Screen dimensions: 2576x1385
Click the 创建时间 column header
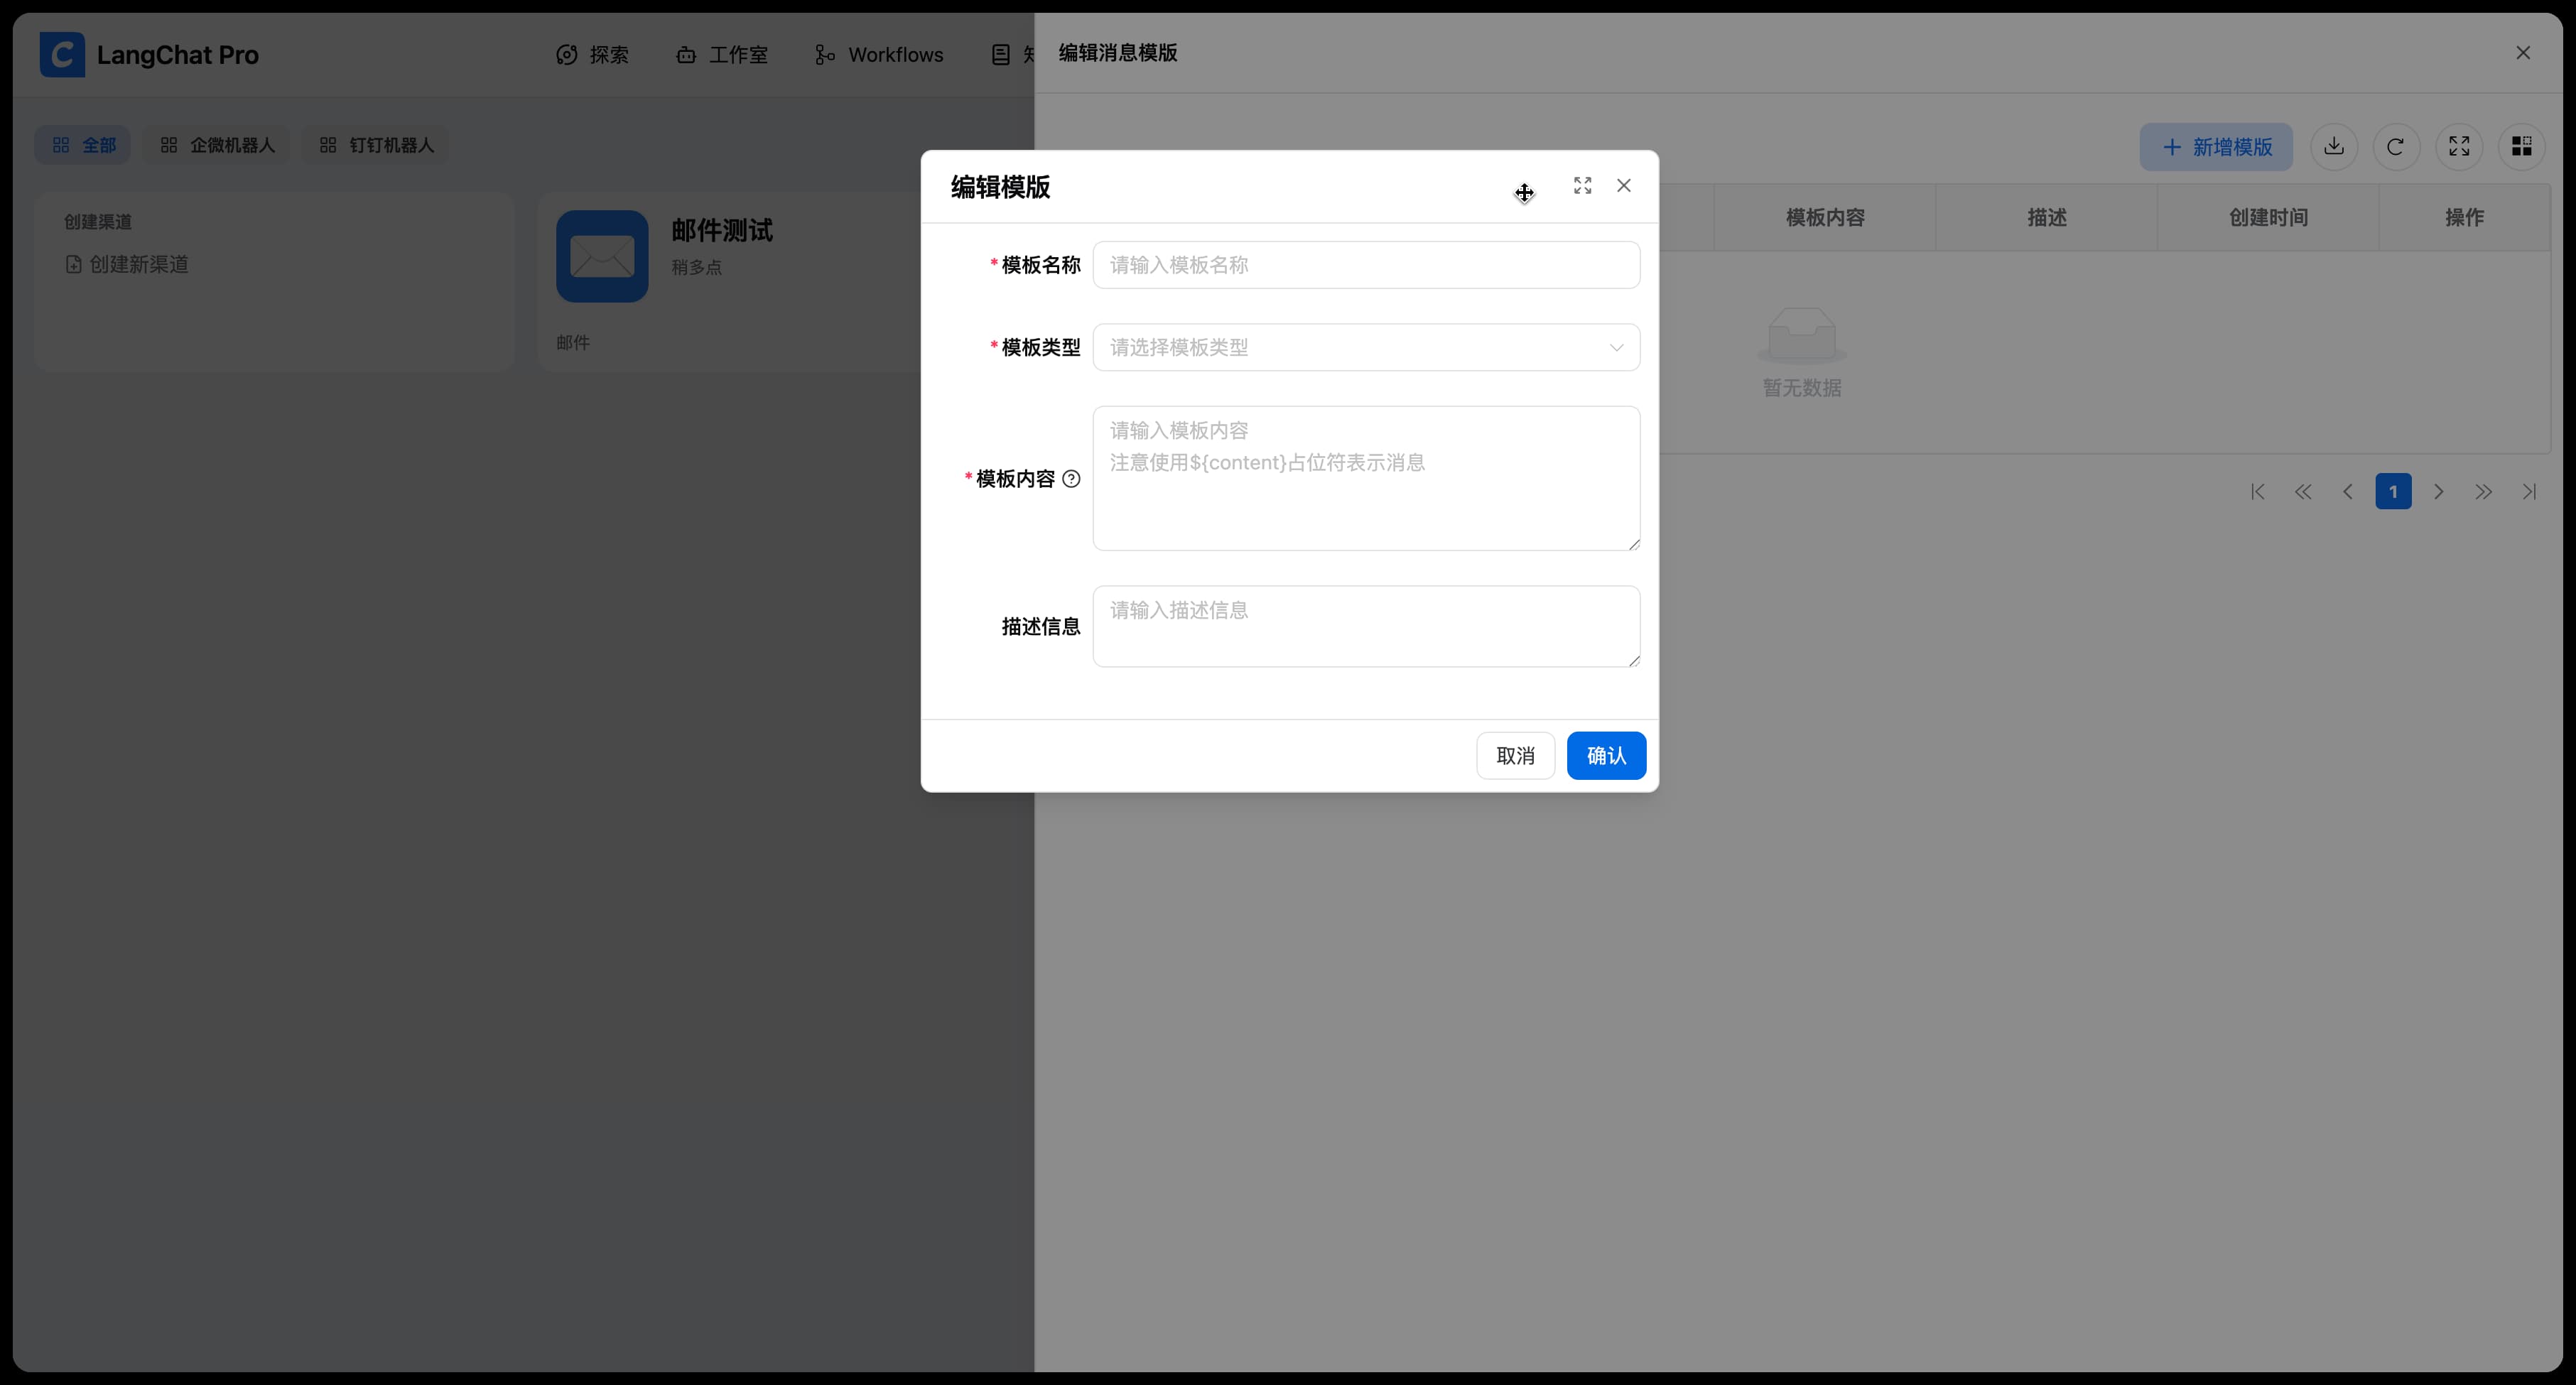(x=2268, y=217)
